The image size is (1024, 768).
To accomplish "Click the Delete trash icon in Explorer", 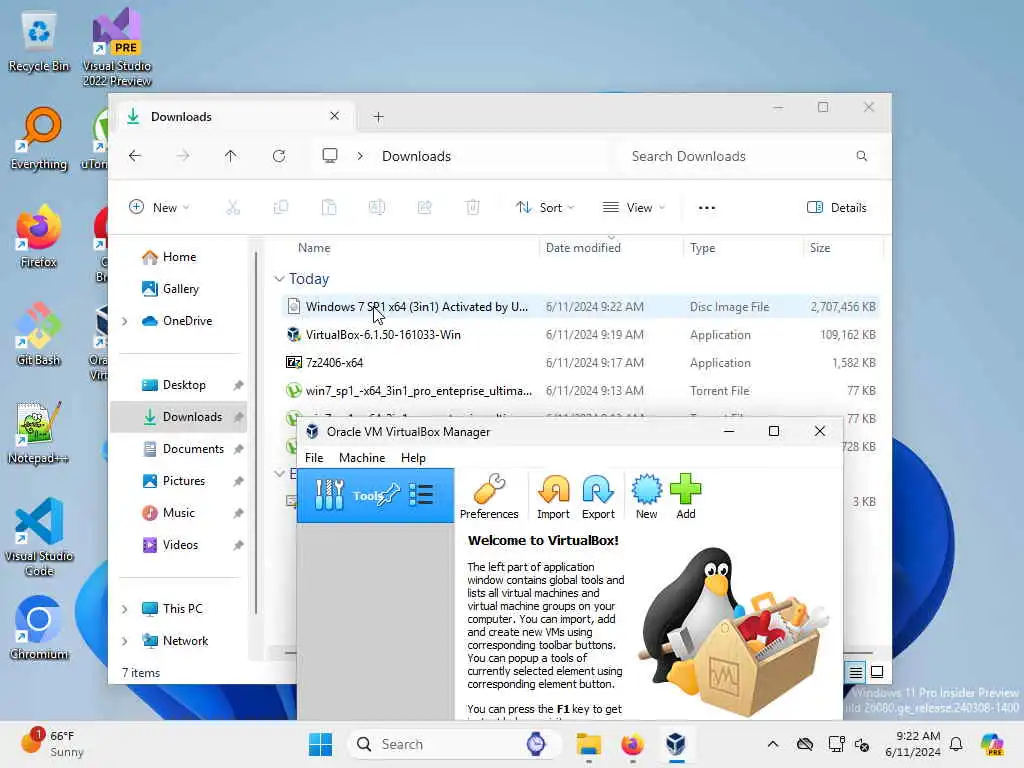I will tap(473, 208).
